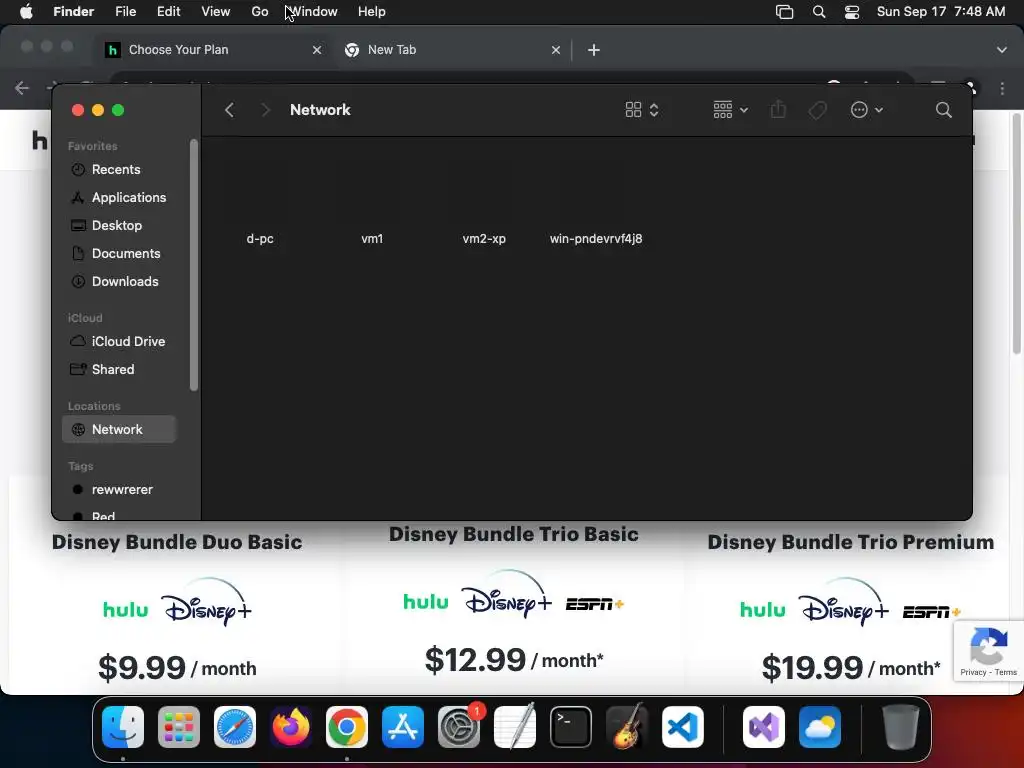This screenshot has width=1024, height=768.
Task: Click Disney Bundle Trio Basic heading
Action: [514, 534]
